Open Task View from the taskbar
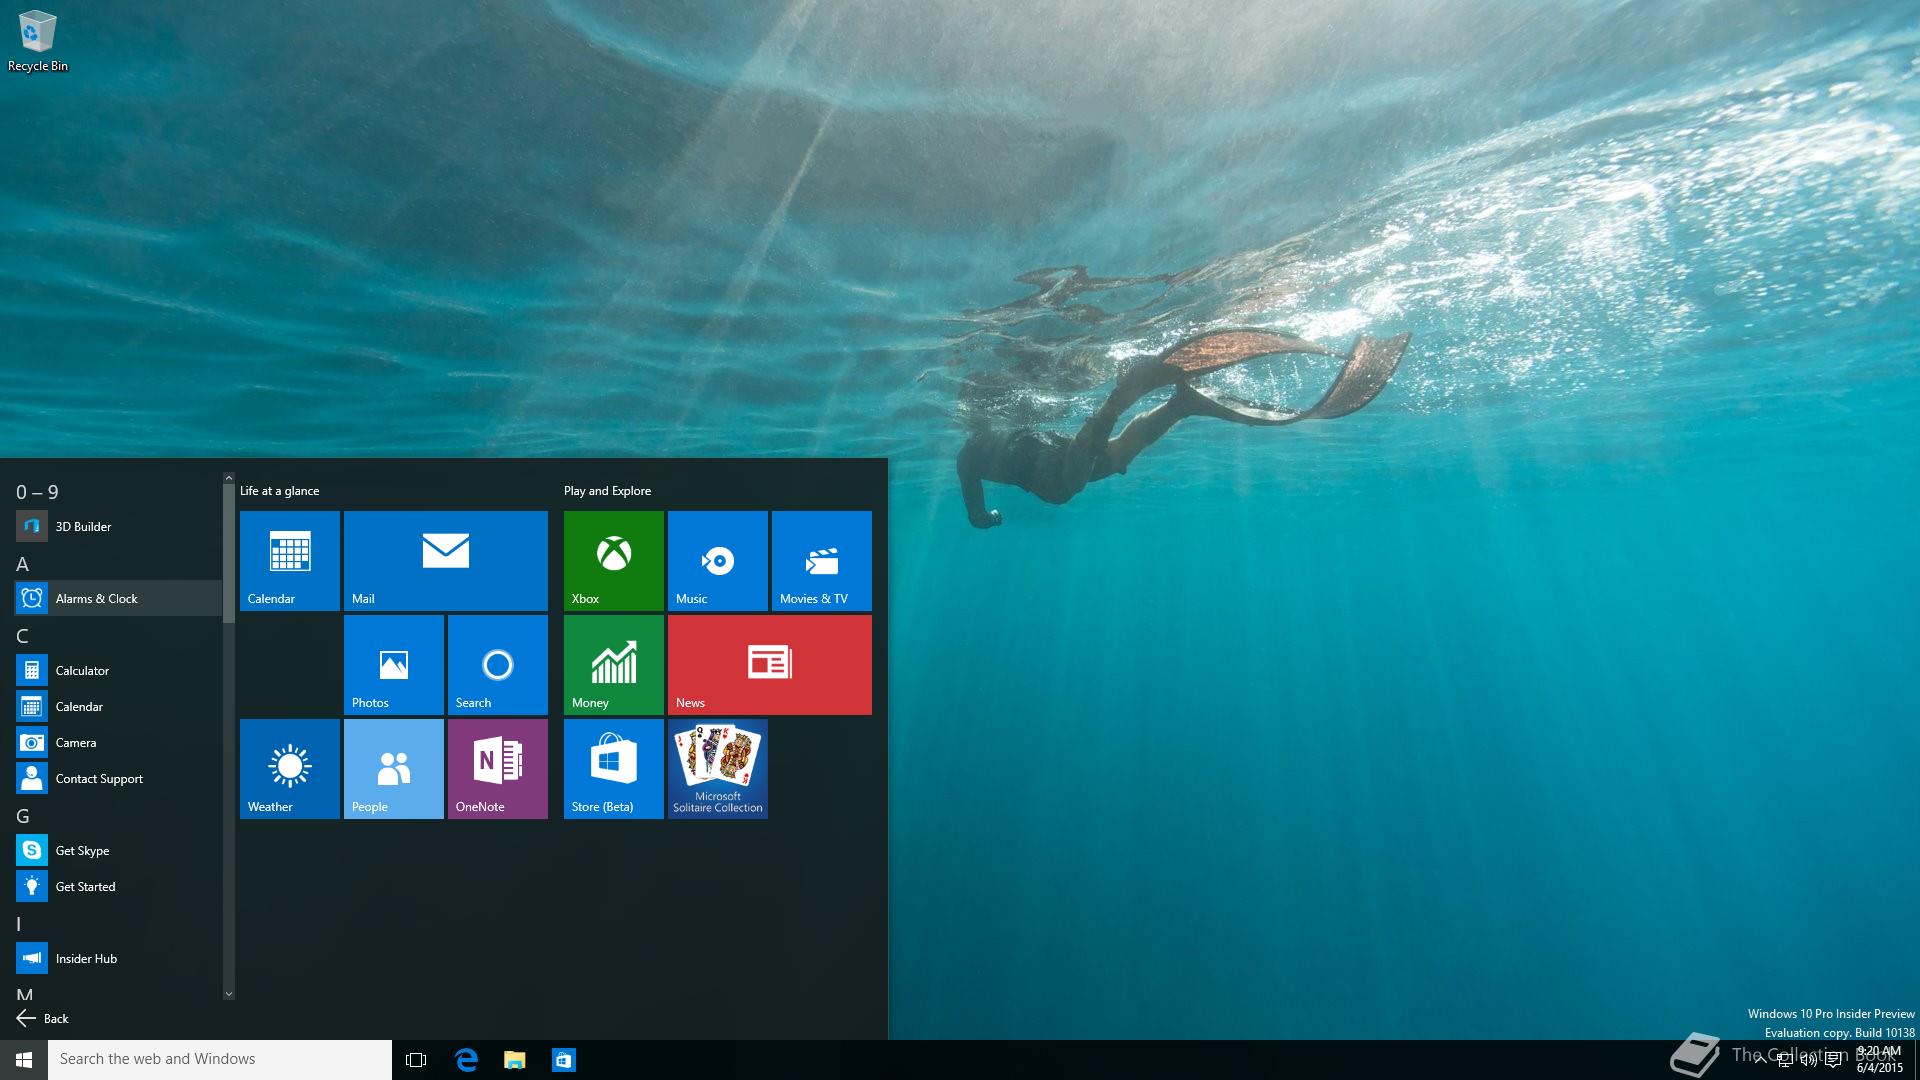 [x=416, y=1060]
